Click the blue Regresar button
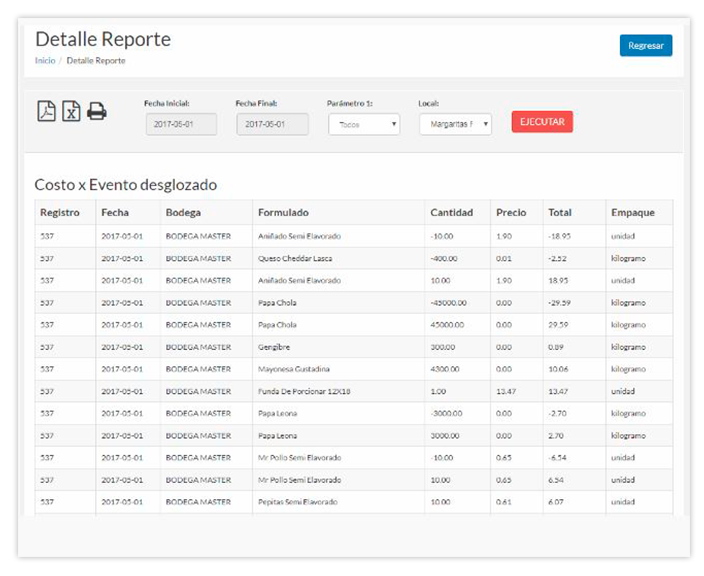 [x=645, y=46]
